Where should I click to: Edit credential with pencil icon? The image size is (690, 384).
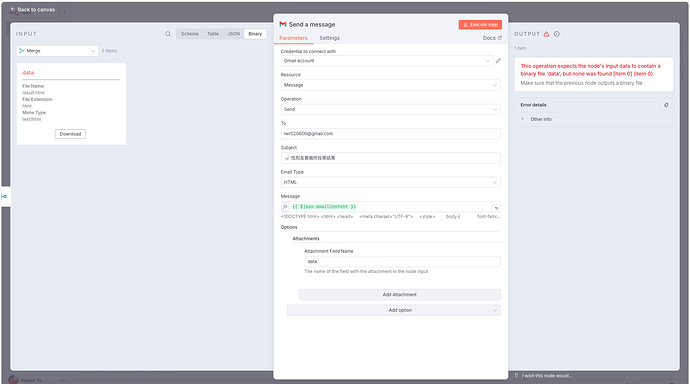click(498, 61)
